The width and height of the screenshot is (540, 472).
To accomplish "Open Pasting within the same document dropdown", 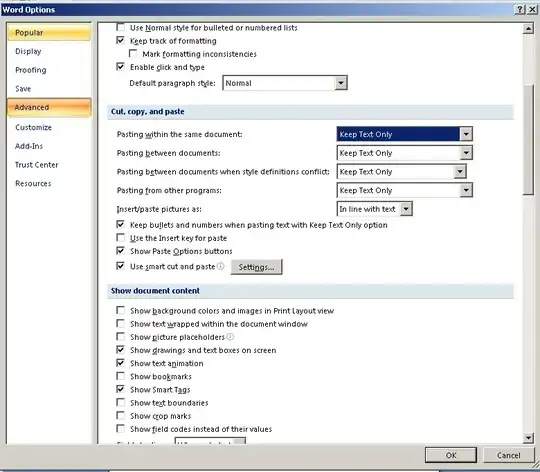I will point(466,134).
